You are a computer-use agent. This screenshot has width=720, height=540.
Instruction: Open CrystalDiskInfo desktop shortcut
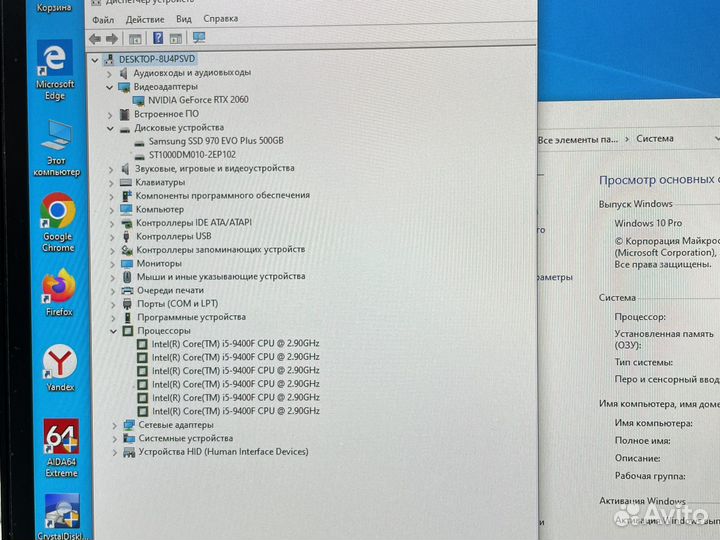tap(62, 516)
